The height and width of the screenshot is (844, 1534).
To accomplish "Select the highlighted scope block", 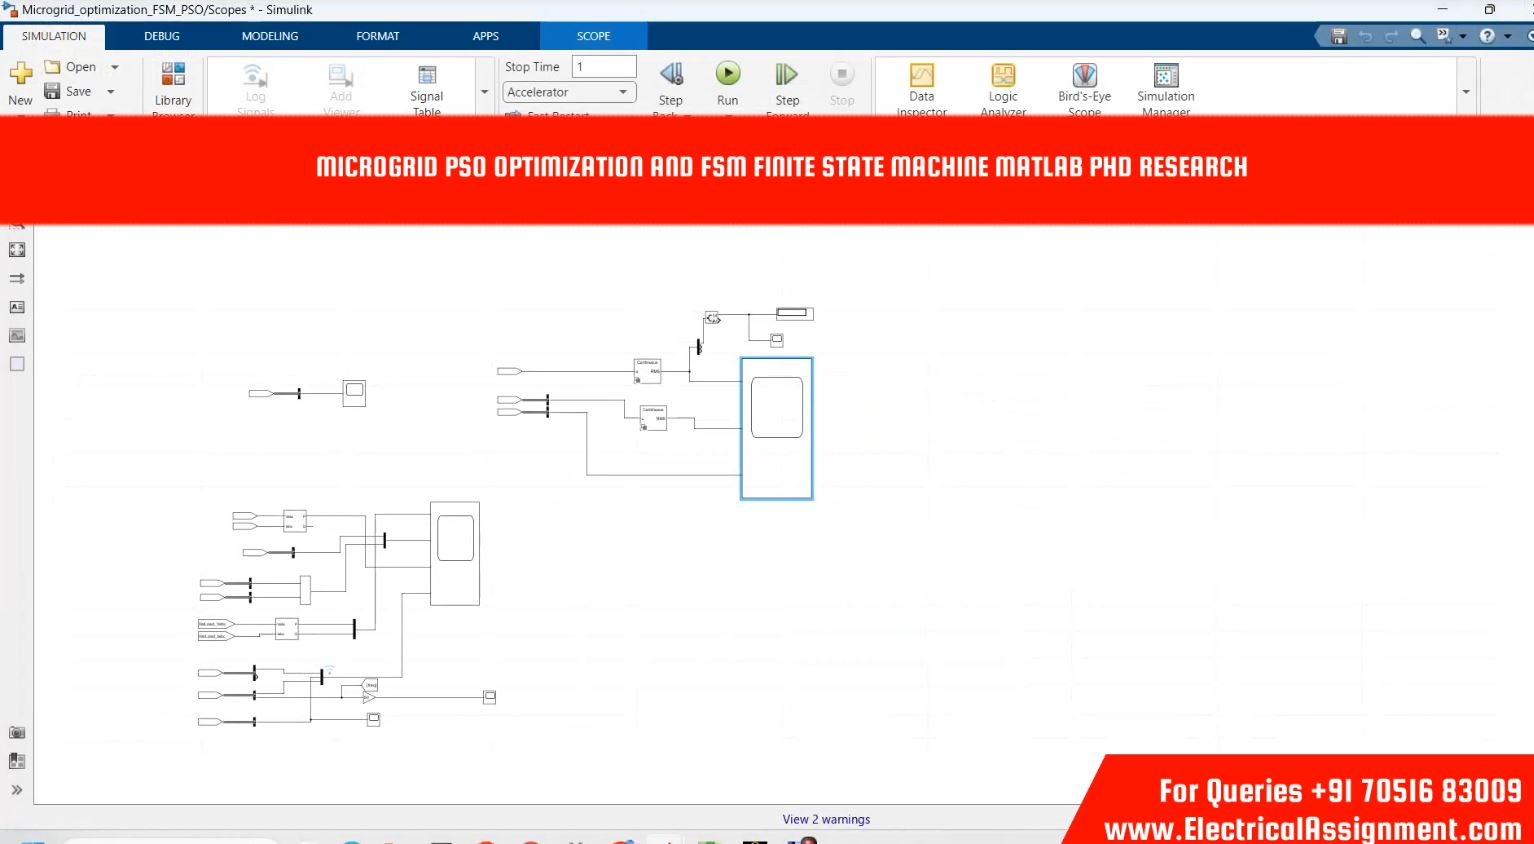I will coord(777,428).
